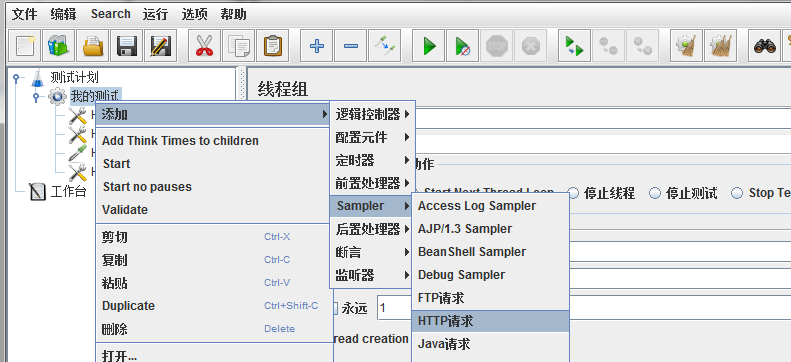
Task: Select the 测试计划 test plan node
Action: [74, 78]
